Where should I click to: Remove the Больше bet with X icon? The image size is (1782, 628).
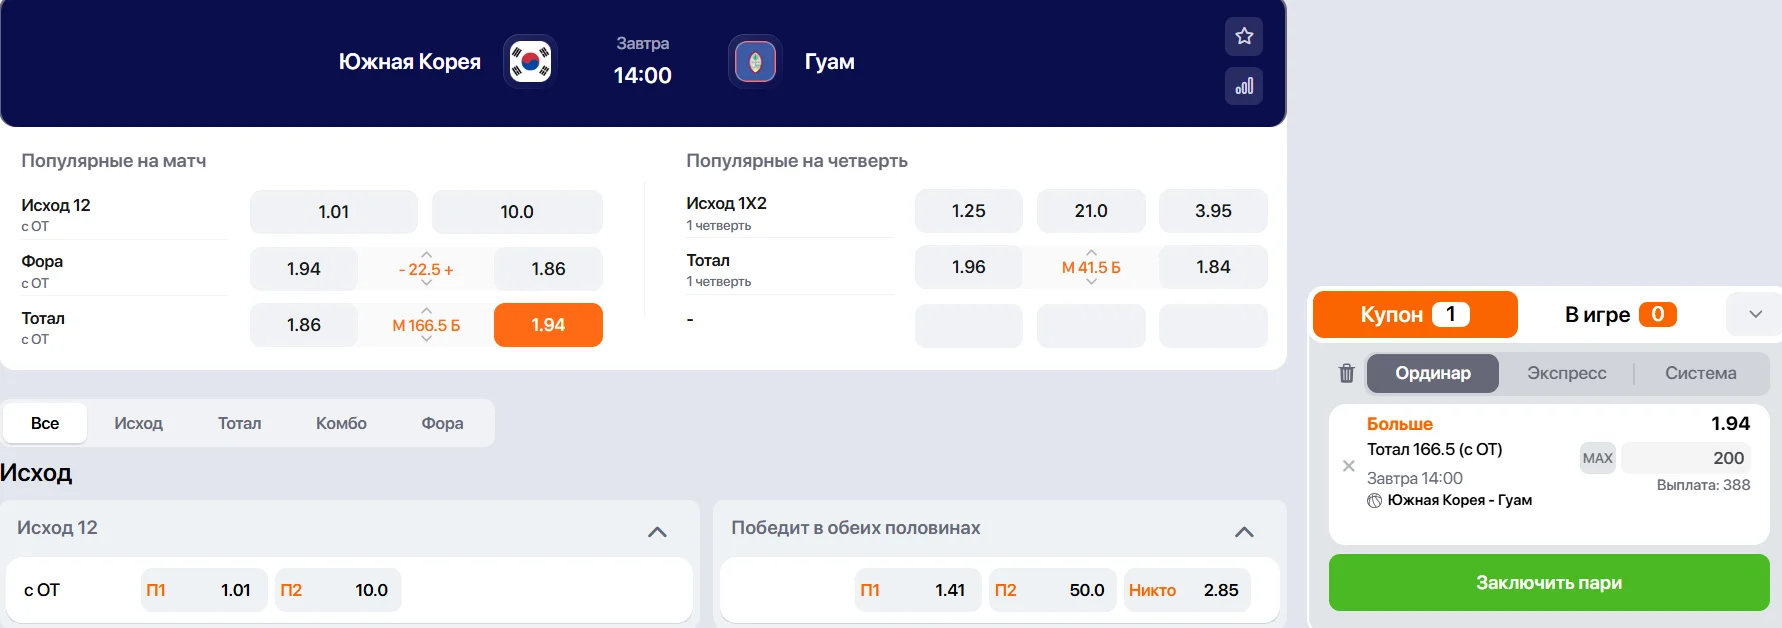(1348, 466)
